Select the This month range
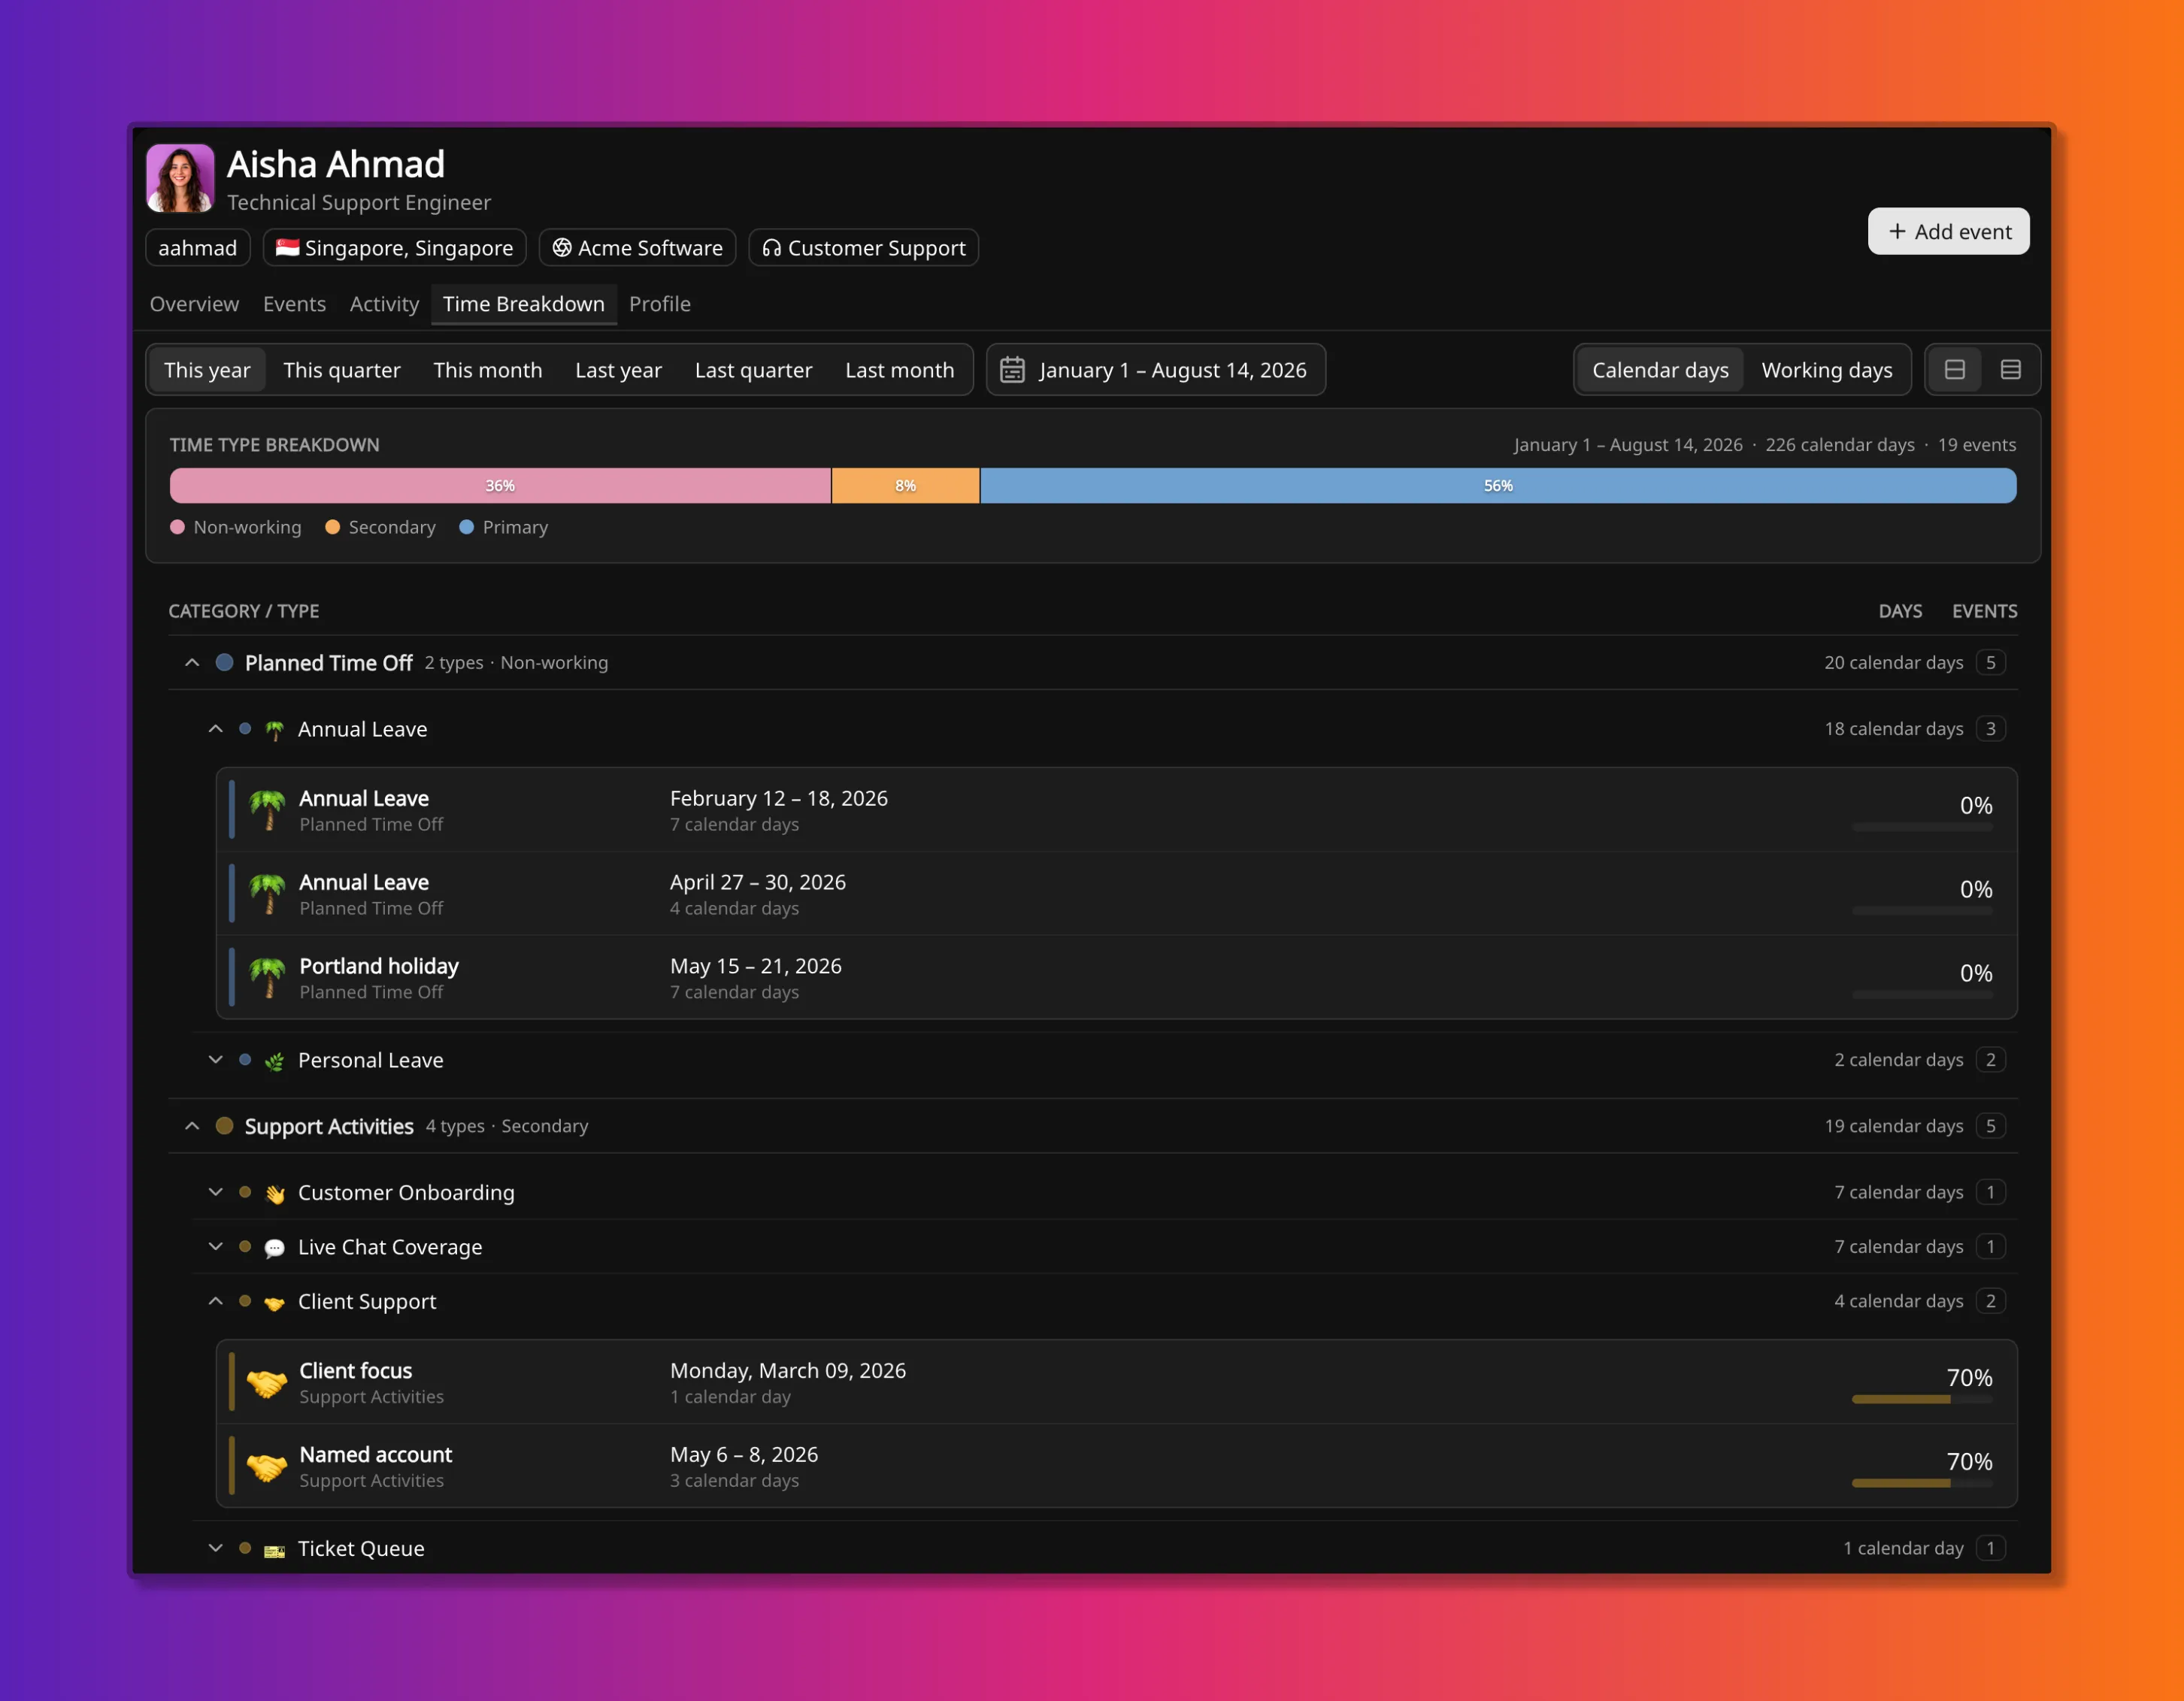This screenshot has width=2184, height=1701. point(488,370)
